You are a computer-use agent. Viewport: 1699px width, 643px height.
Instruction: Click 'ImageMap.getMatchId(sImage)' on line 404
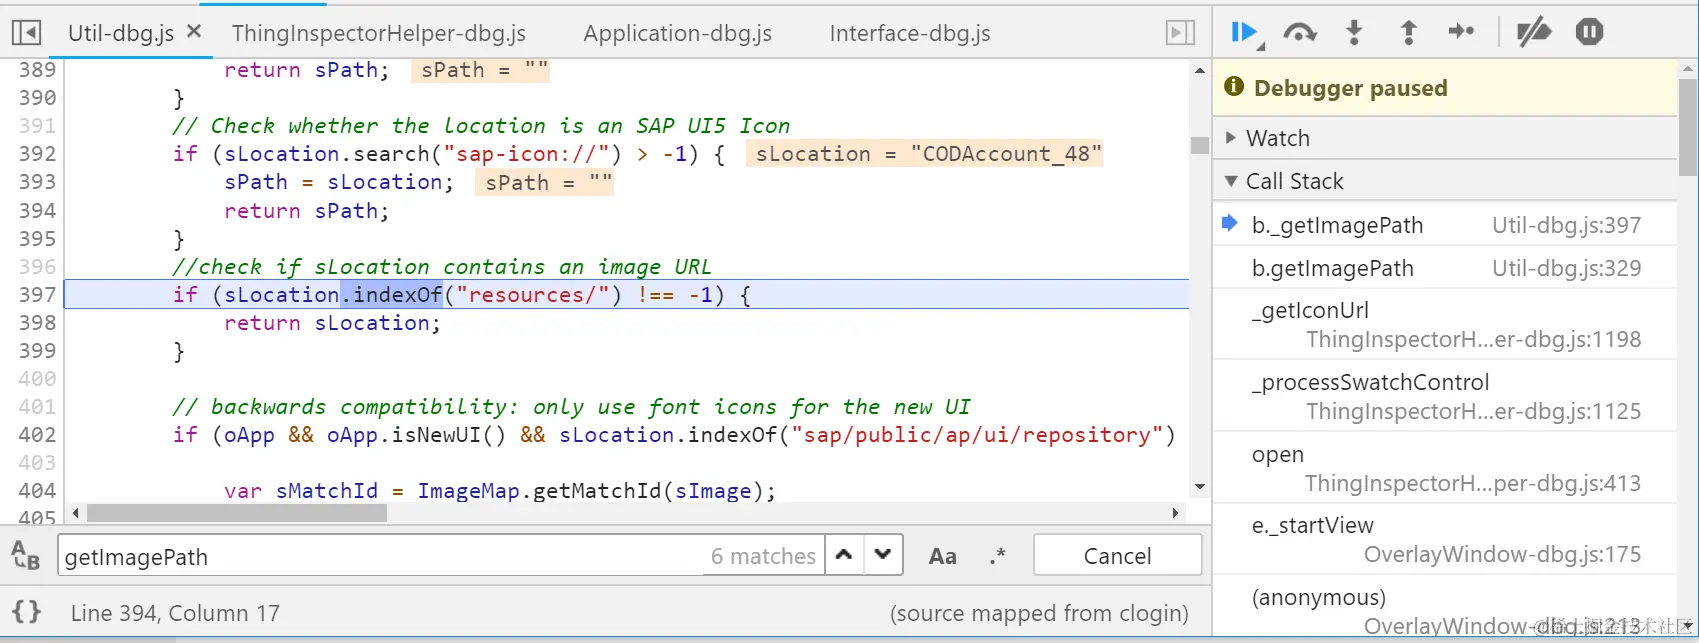[590, 491]
